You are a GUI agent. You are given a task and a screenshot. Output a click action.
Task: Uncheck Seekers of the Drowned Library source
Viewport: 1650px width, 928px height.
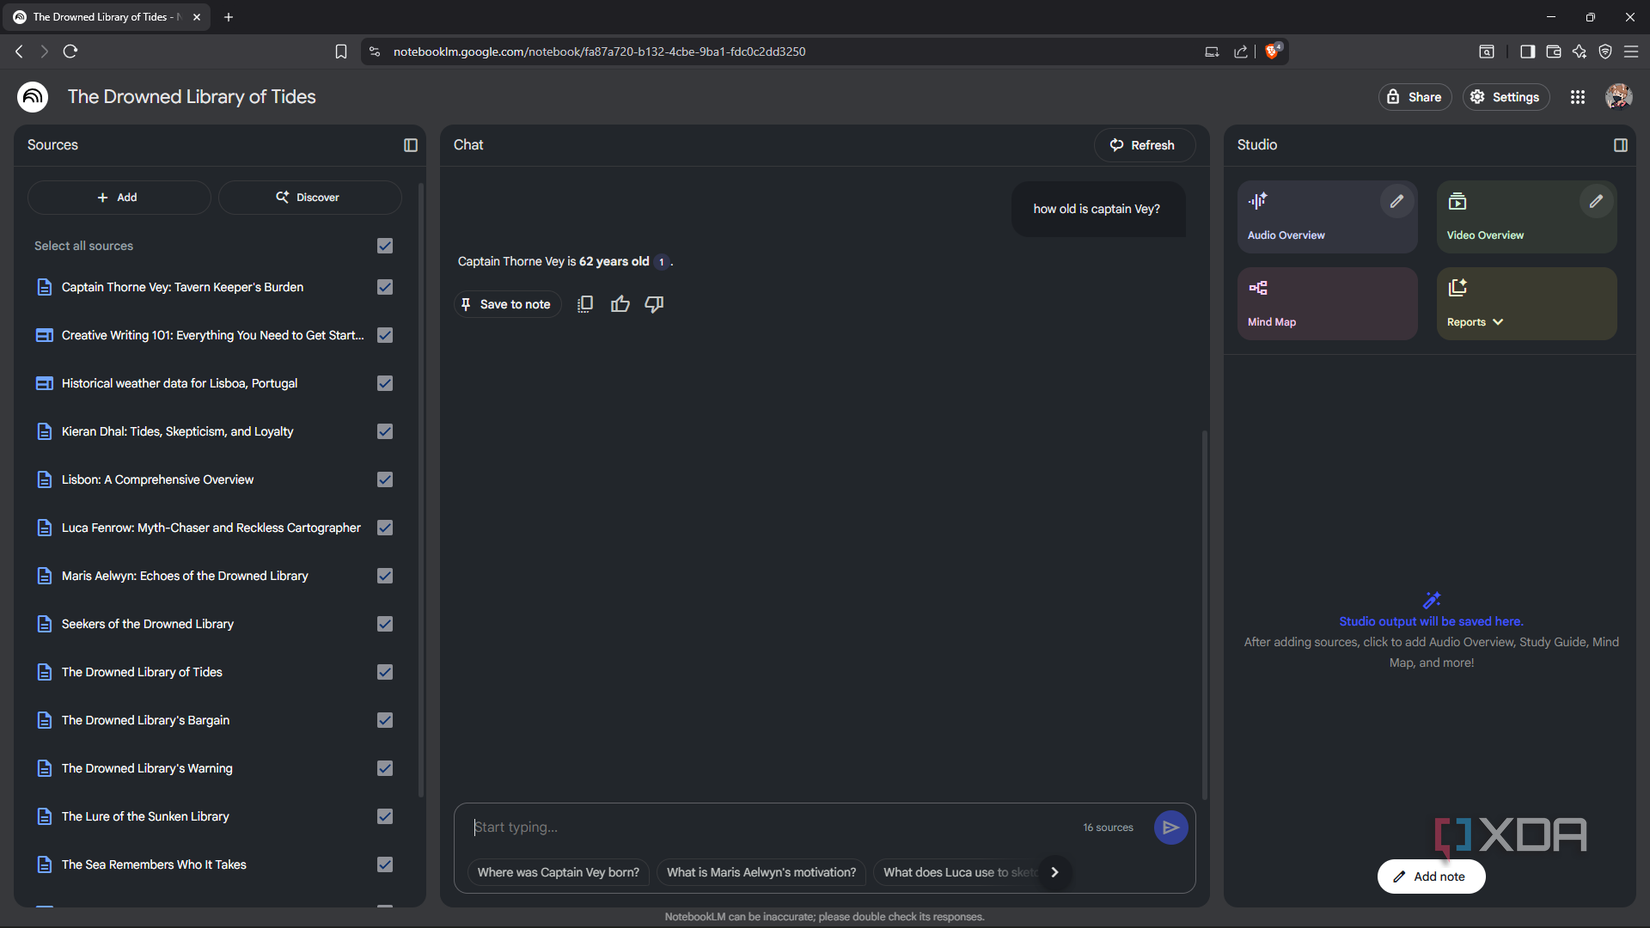click(385, 624)
